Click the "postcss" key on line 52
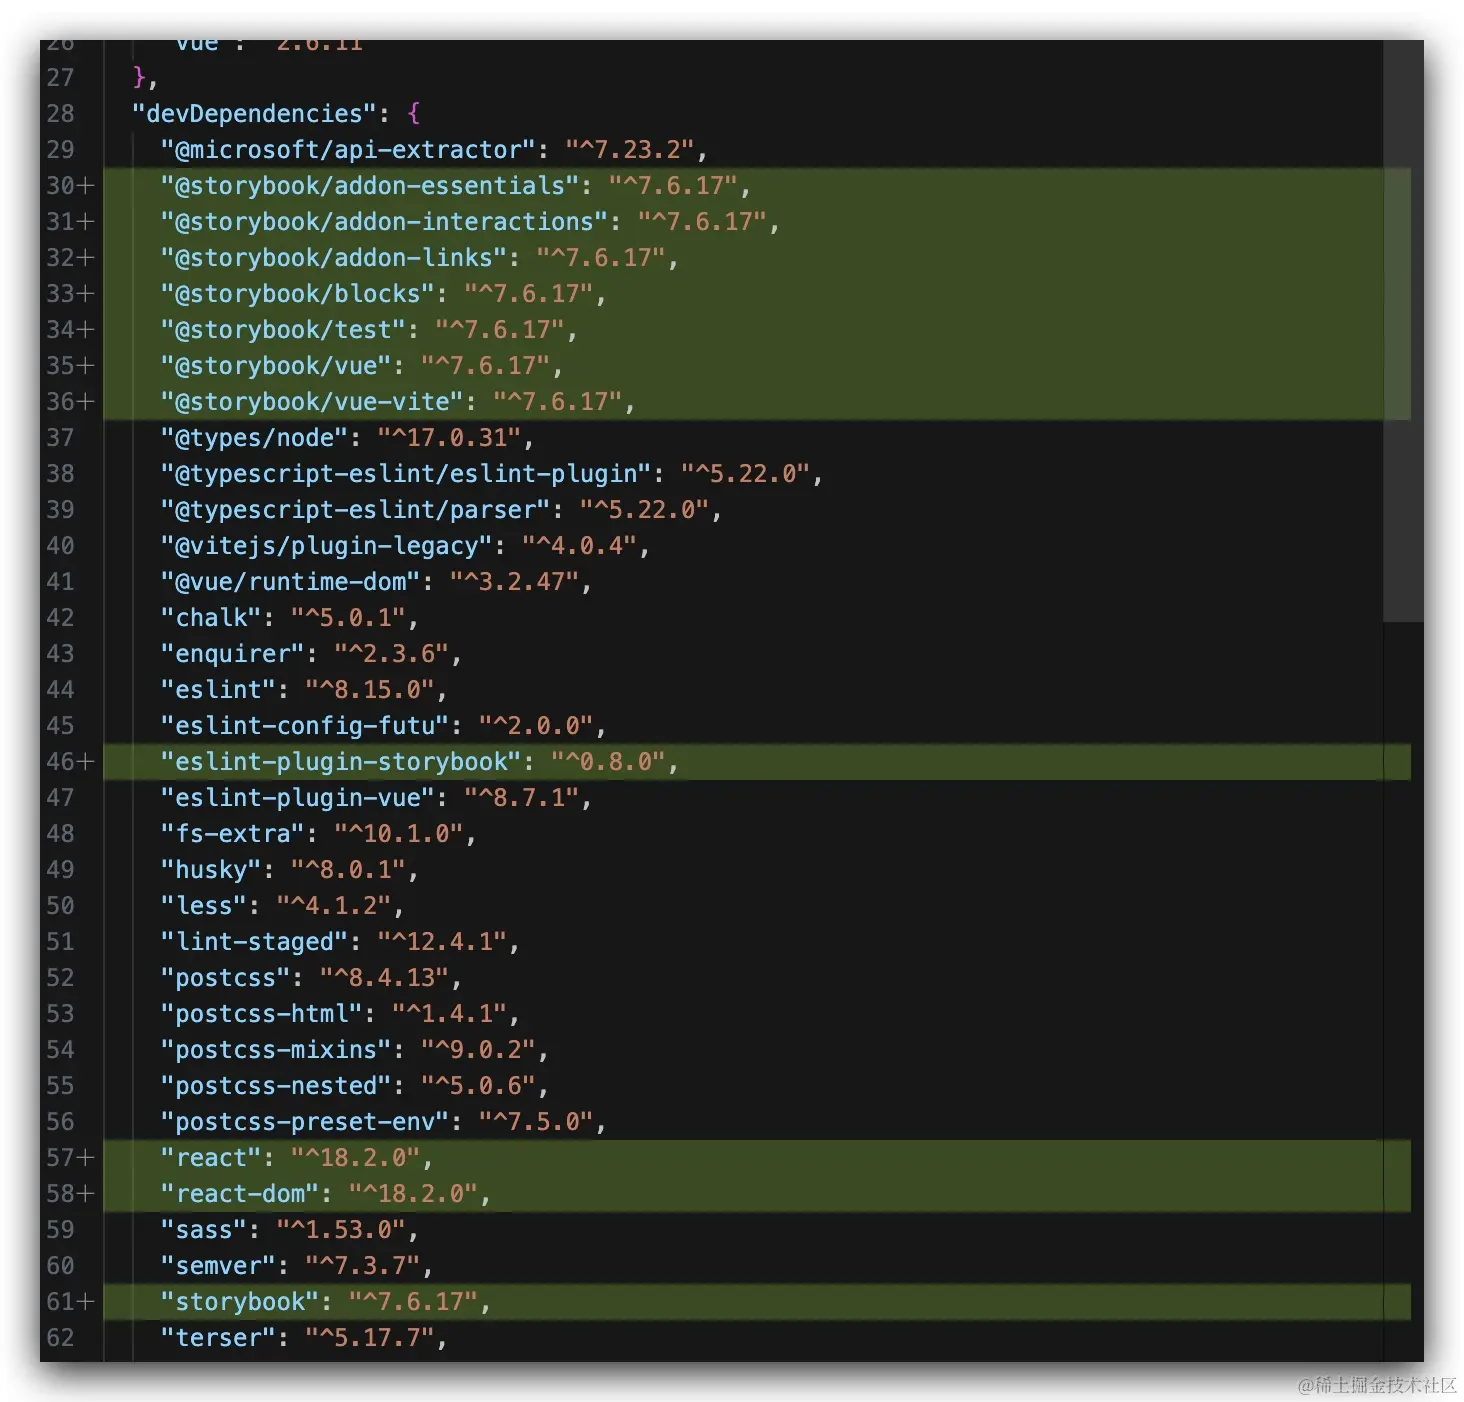 coord(225,978)
